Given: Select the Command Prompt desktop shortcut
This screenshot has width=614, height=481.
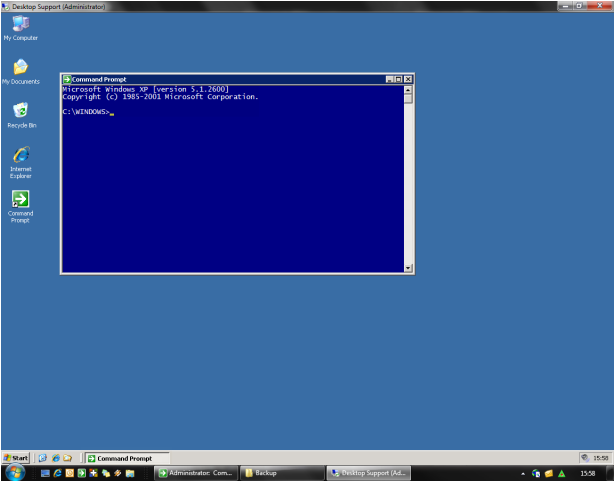Looking at the screenshot, I should pos(20,207).
